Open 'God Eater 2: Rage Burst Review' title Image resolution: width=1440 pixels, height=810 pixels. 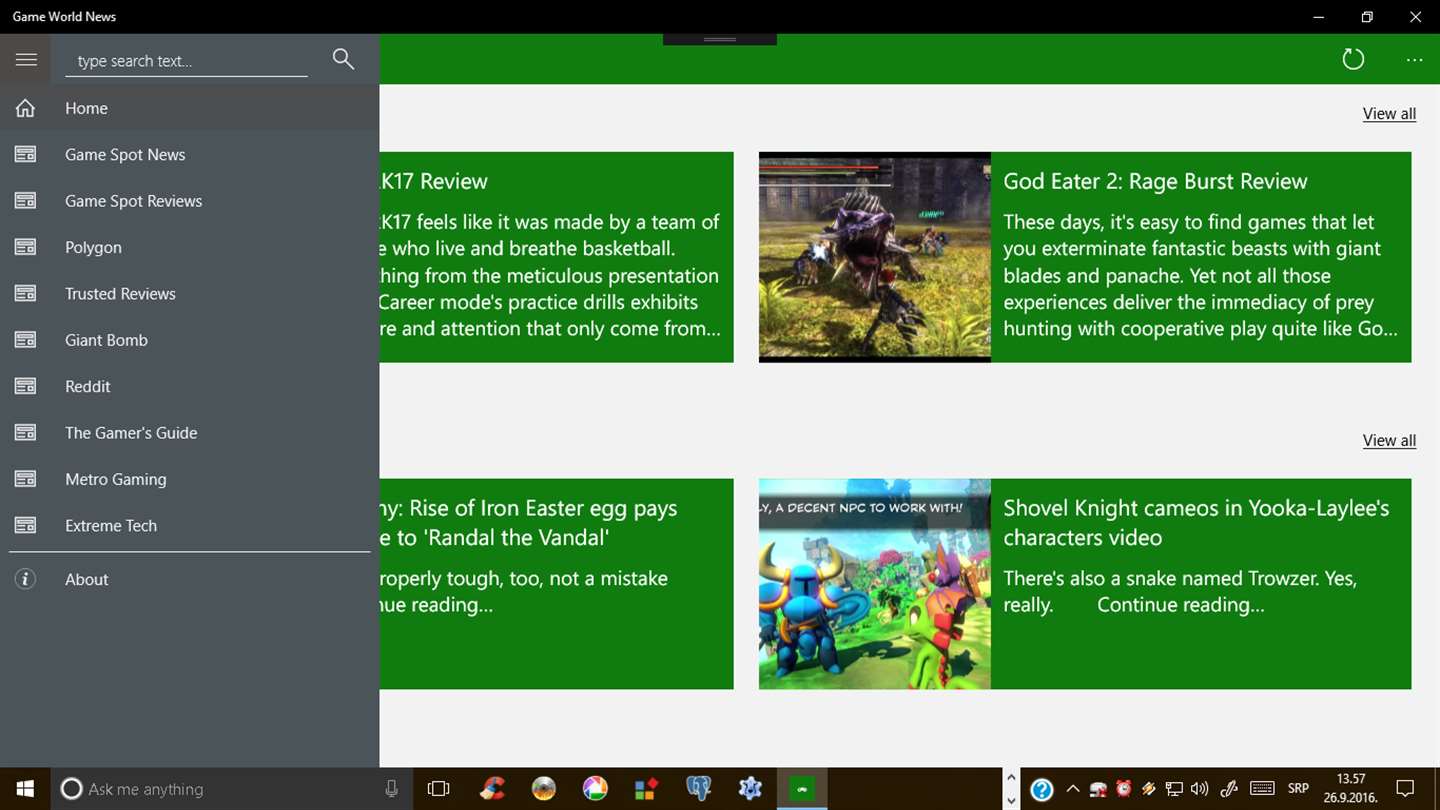pos(1155,182)
